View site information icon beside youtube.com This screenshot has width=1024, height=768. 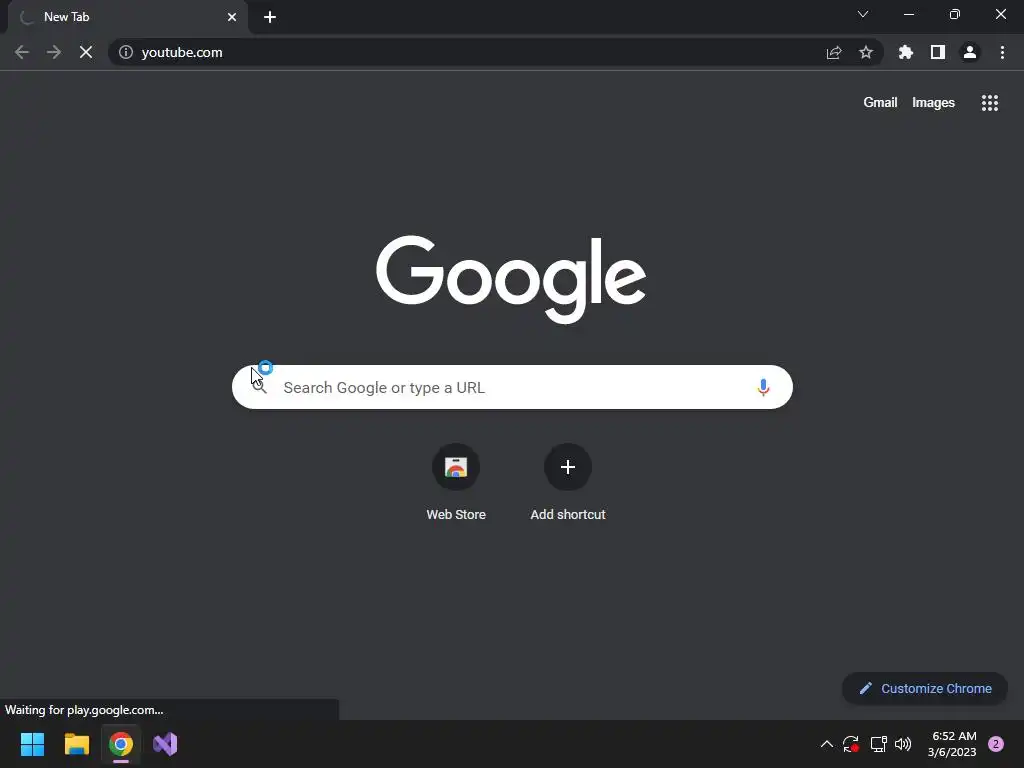tap(125, 52)
